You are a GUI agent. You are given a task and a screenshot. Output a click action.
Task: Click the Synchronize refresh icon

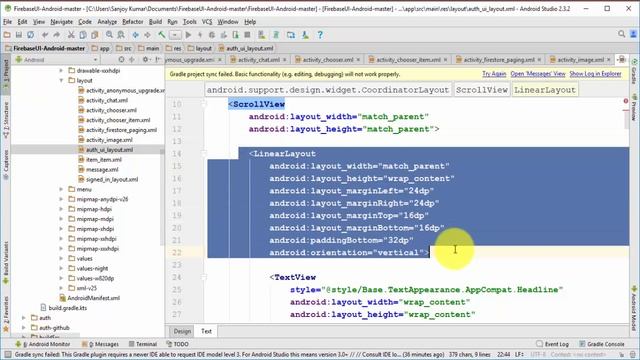(30, 35)
